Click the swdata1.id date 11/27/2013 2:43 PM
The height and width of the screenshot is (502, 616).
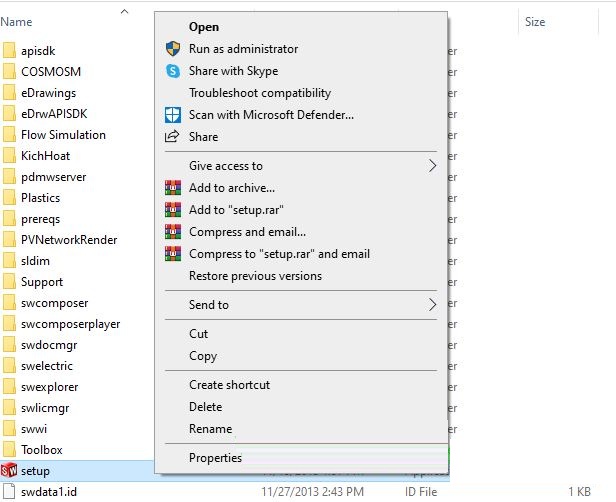[x=313, y=492]
